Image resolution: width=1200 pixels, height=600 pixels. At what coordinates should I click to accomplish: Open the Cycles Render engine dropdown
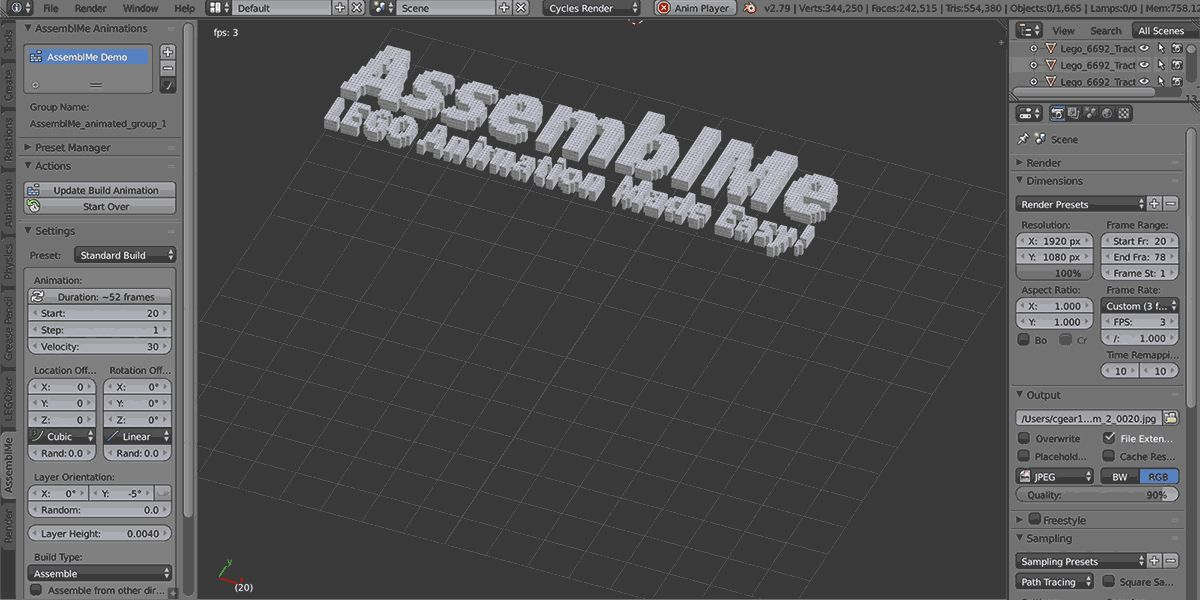coord(593,8)
